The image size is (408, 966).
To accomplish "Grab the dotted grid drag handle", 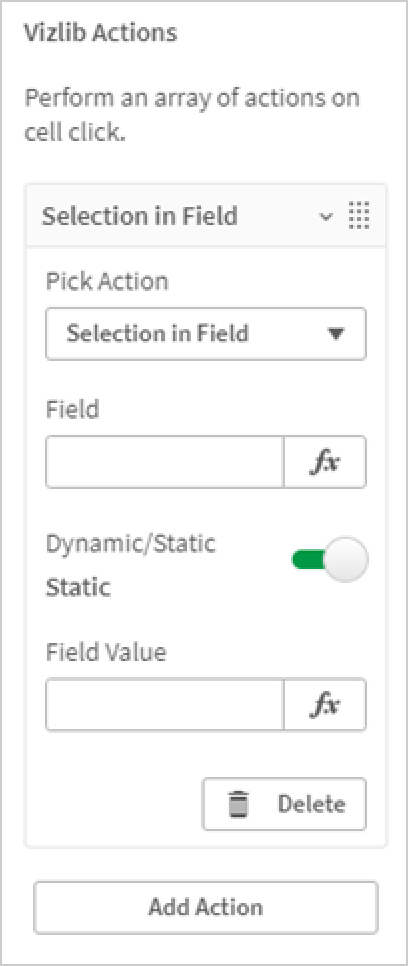I will coord(359,216).
